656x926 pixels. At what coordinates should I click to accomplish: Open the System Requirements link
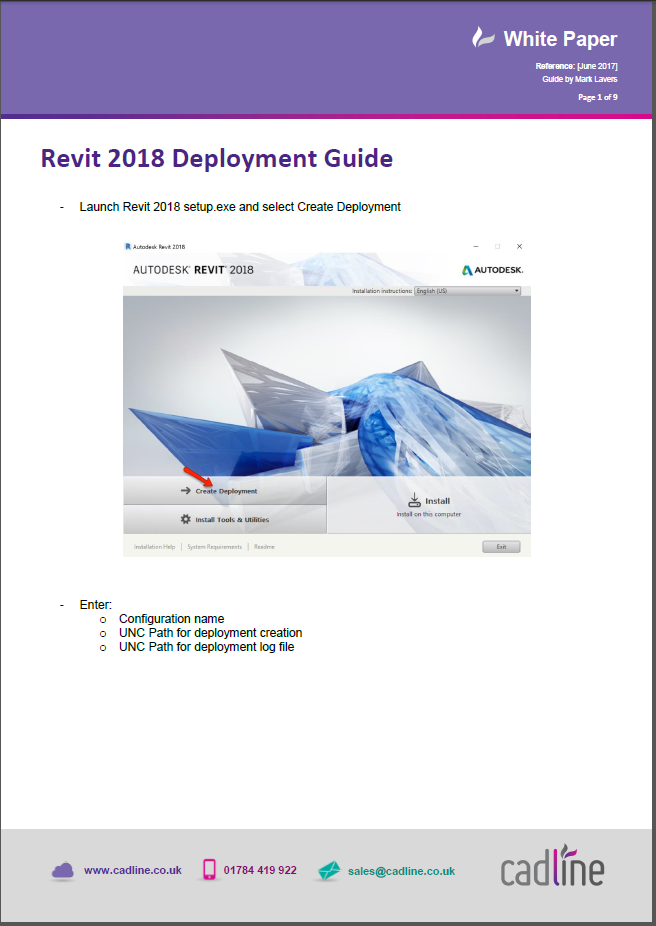pos(214,547)
